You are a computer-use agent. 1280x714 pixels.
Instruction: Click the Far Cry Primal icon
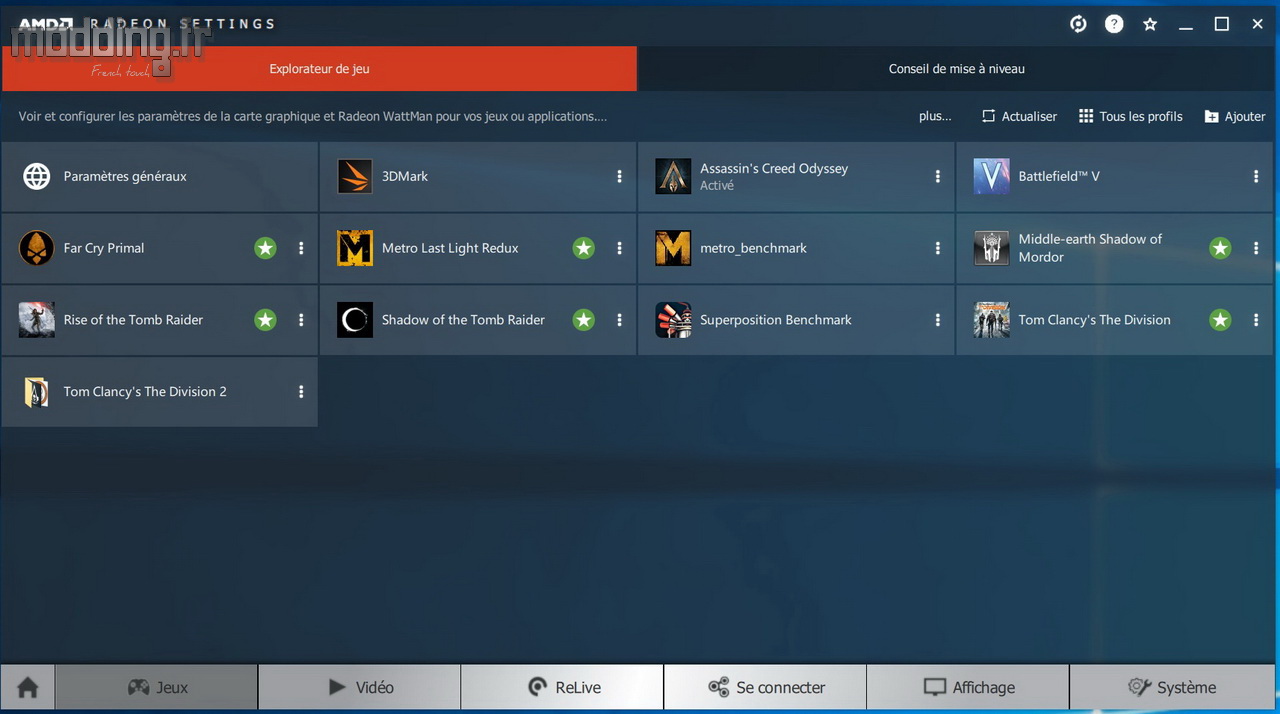coord(37,248)
